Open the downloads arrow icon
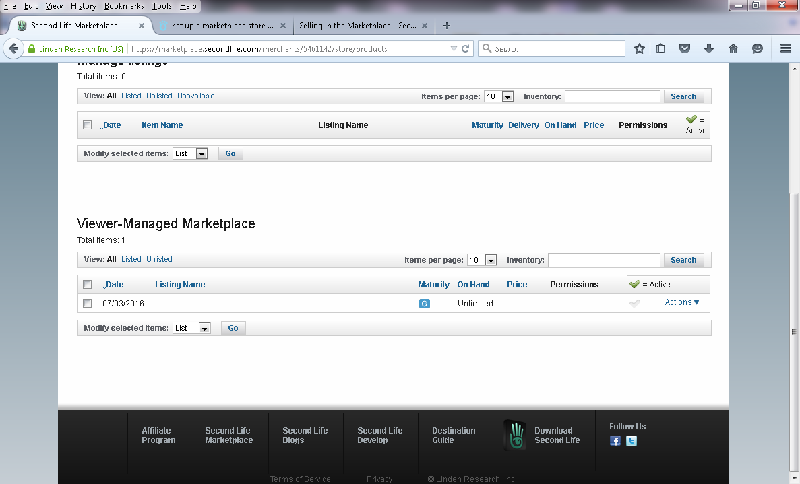The height and width of the screenshot is (484, 800). click(709, 48)
